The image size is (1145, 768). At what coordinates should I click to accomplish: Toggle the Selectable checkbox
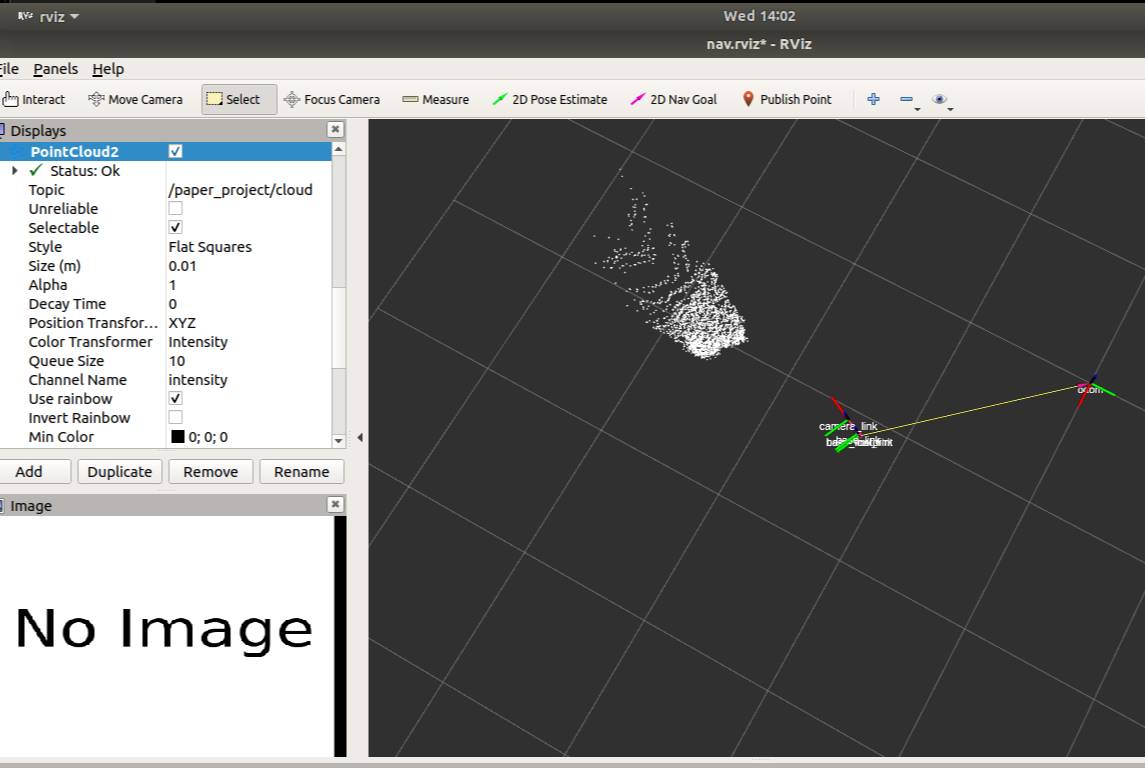tap(175, 227)
